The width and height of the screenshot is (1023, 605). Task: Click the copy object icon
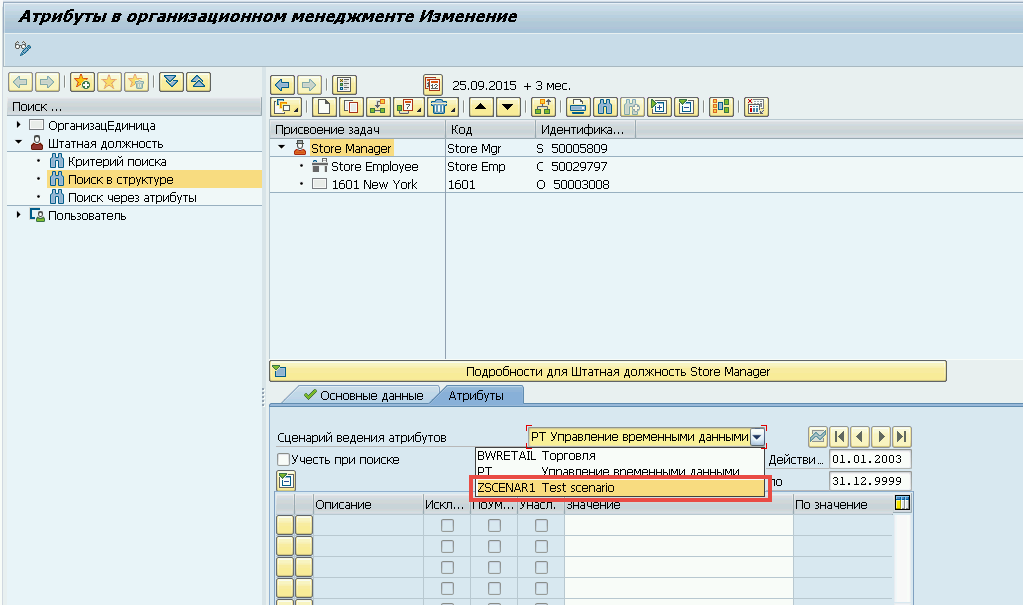(x=351, y=106)
